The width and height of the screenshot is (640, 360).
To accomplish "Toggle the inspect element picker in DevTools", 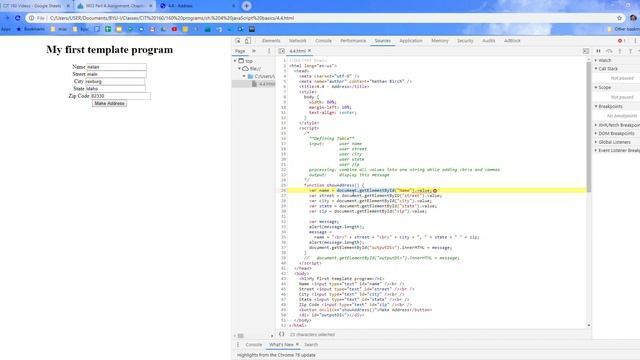I will coord(238,41).
